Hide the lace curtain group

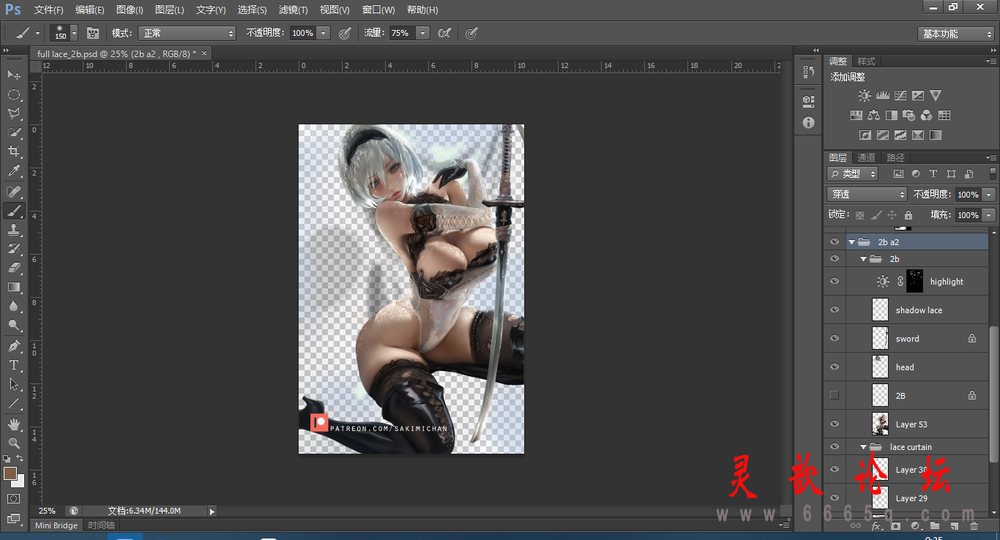pos(834,447)
